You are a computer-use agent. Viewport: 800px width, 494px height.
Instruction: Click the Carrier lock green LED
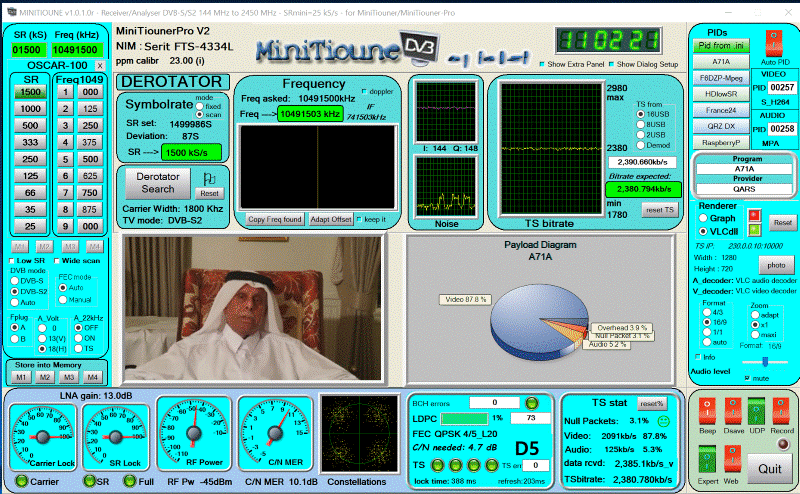[21, 481]
